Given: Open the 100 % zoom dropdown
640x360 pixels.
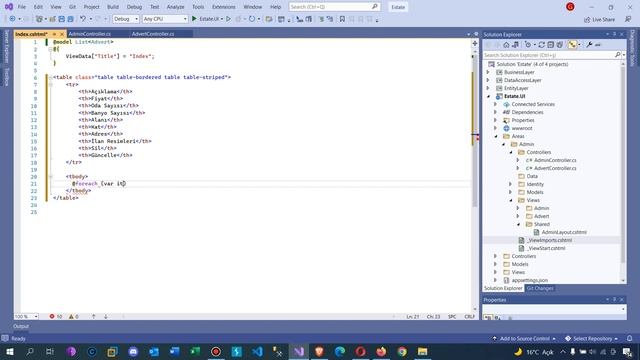Looking at the screenshot, I should tap(26, 316).
